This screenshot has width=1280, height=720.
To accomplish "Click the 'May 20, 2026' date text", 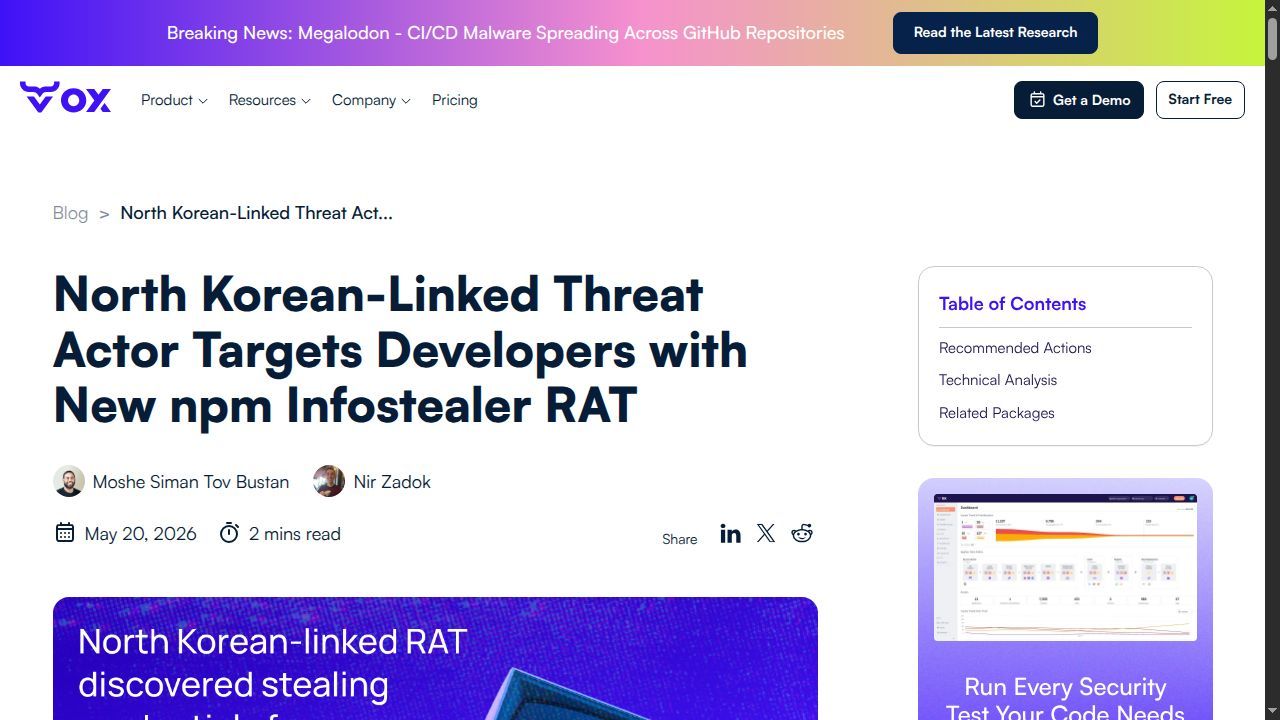I will 141,534.
